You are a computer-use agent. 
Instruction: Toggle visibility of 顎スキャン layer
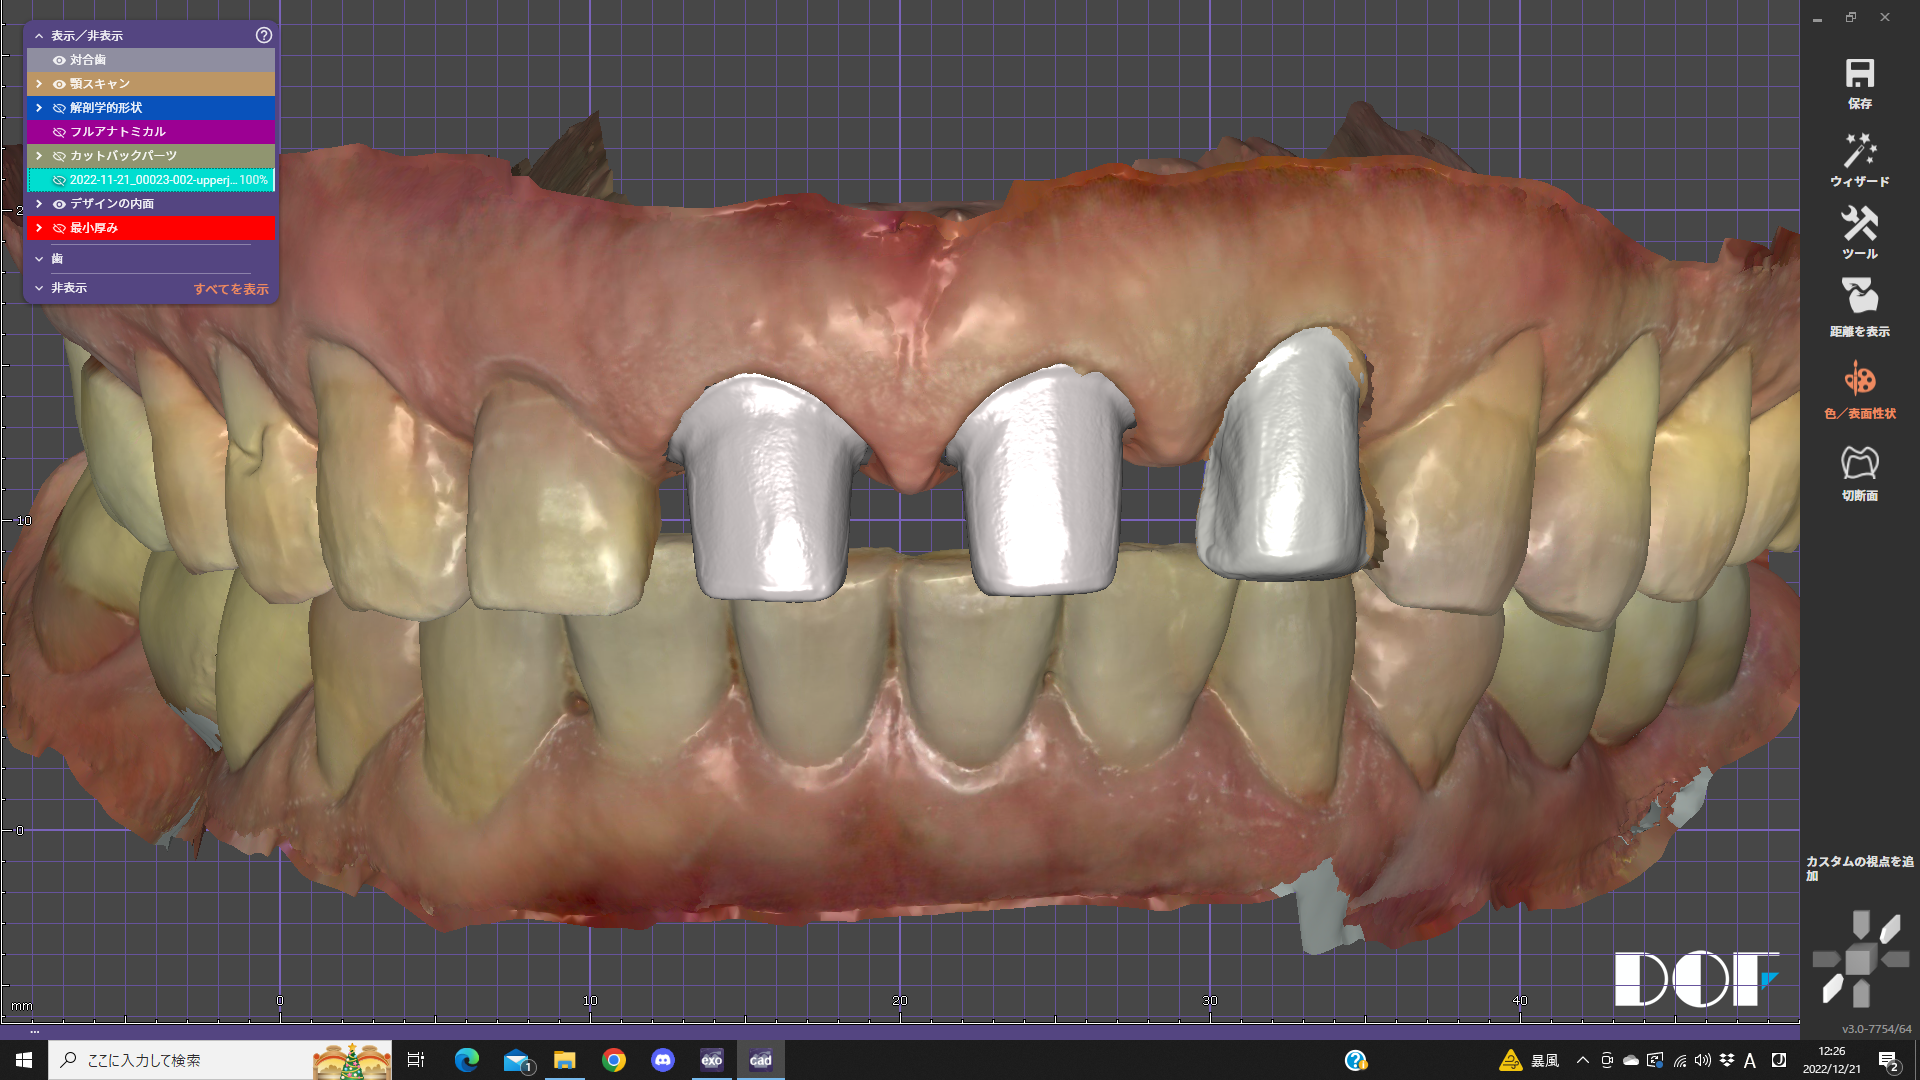[59, 84]
